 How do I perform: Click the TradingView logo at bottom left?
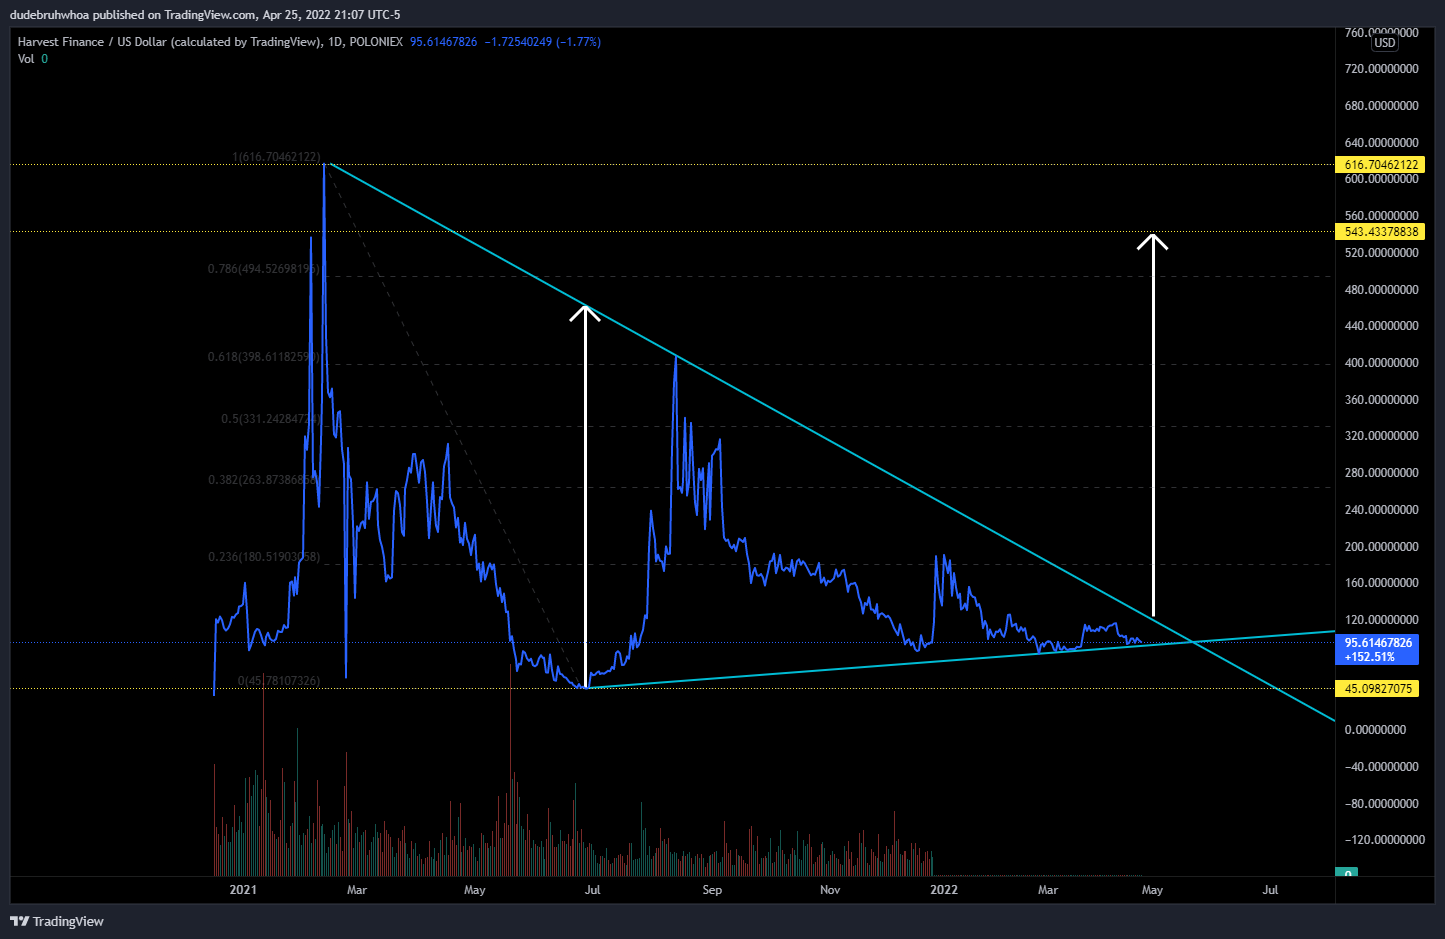pos(57,921)
